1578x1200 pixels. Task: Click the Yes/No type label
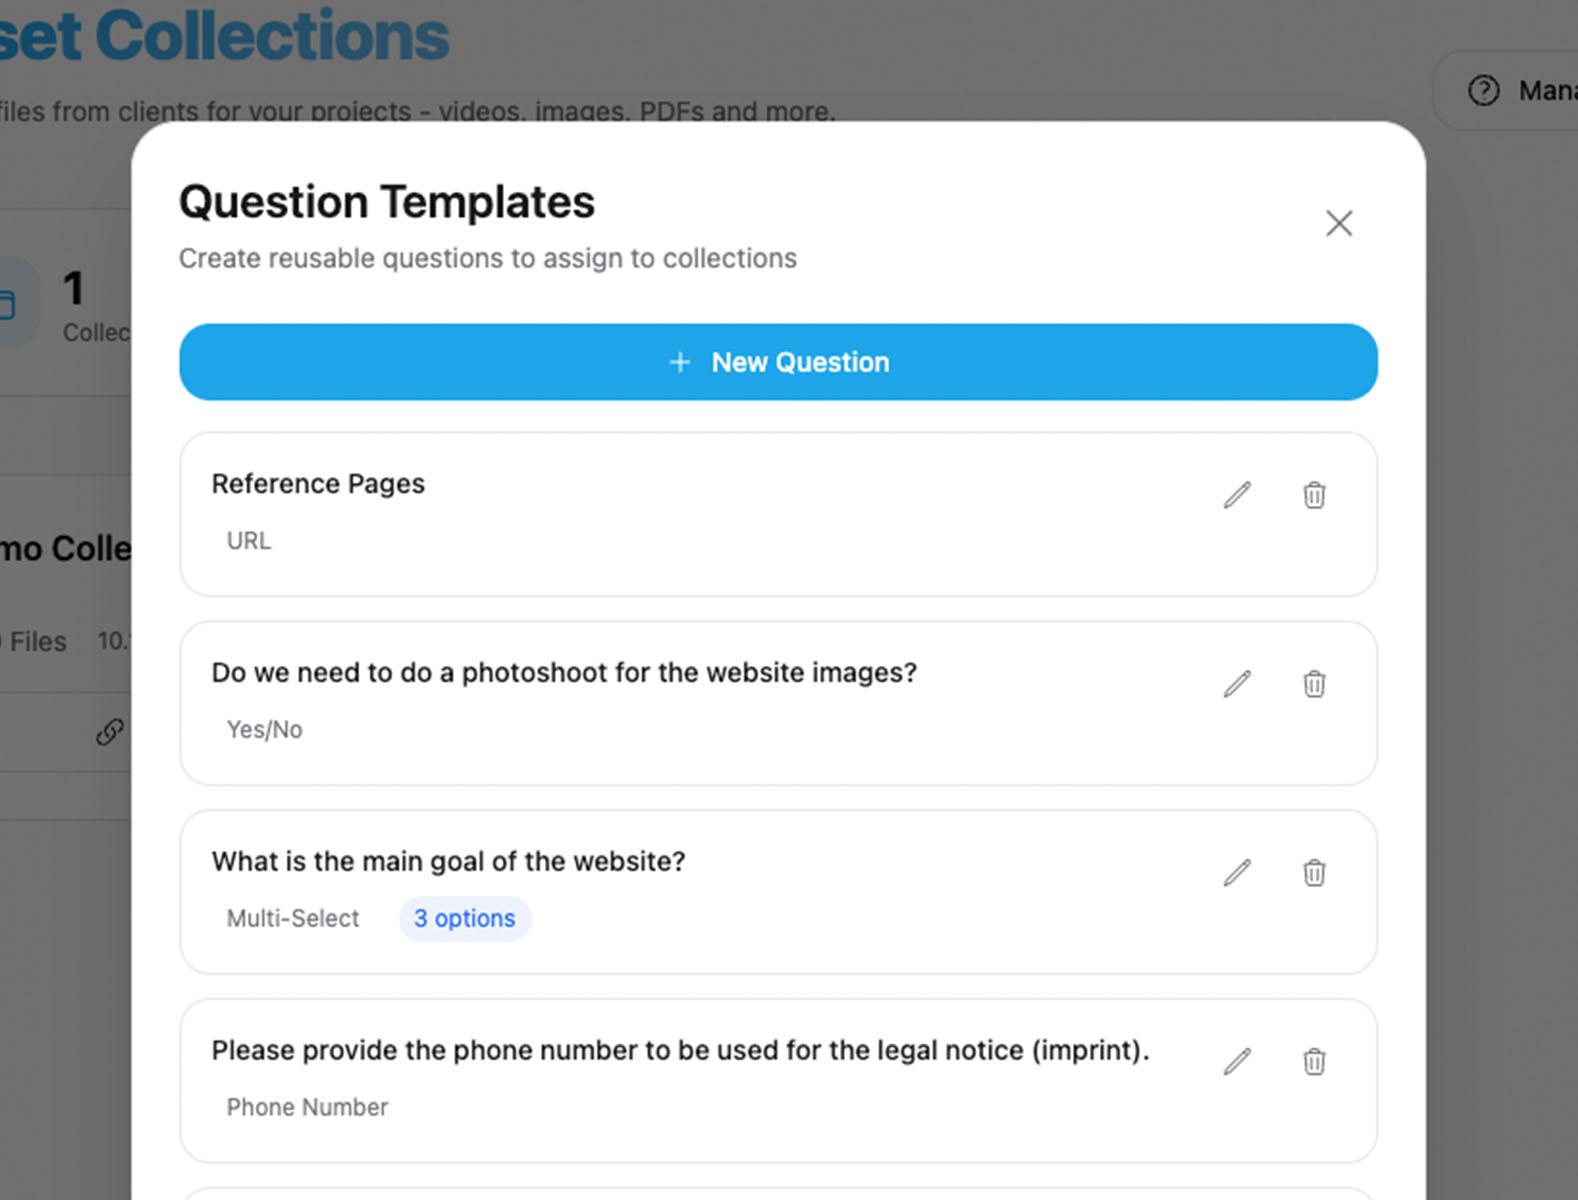tap(265, 730)
